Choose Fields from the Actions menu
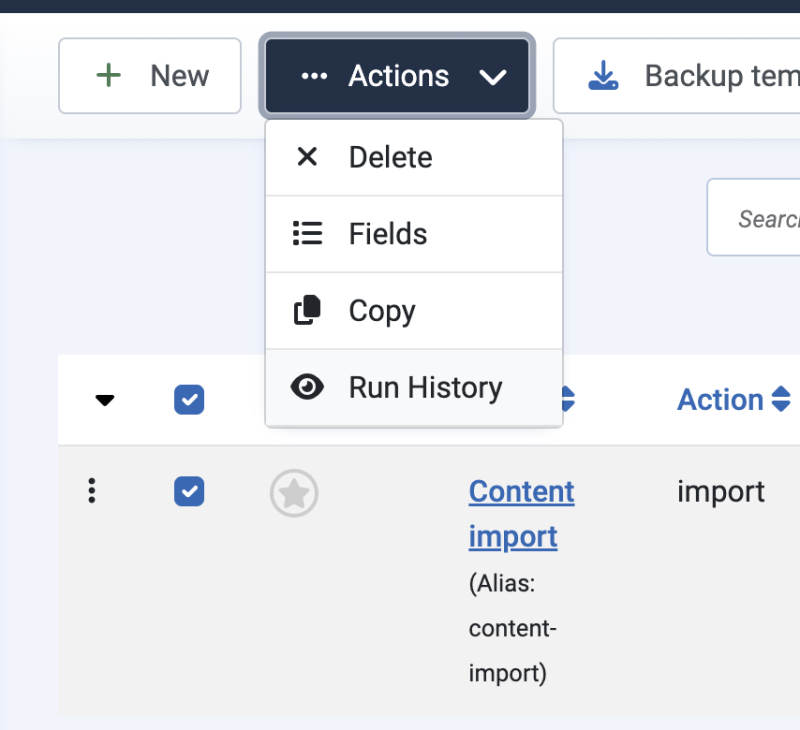The width and height of the screenshot is (800, 730). [x=414, y=234]
